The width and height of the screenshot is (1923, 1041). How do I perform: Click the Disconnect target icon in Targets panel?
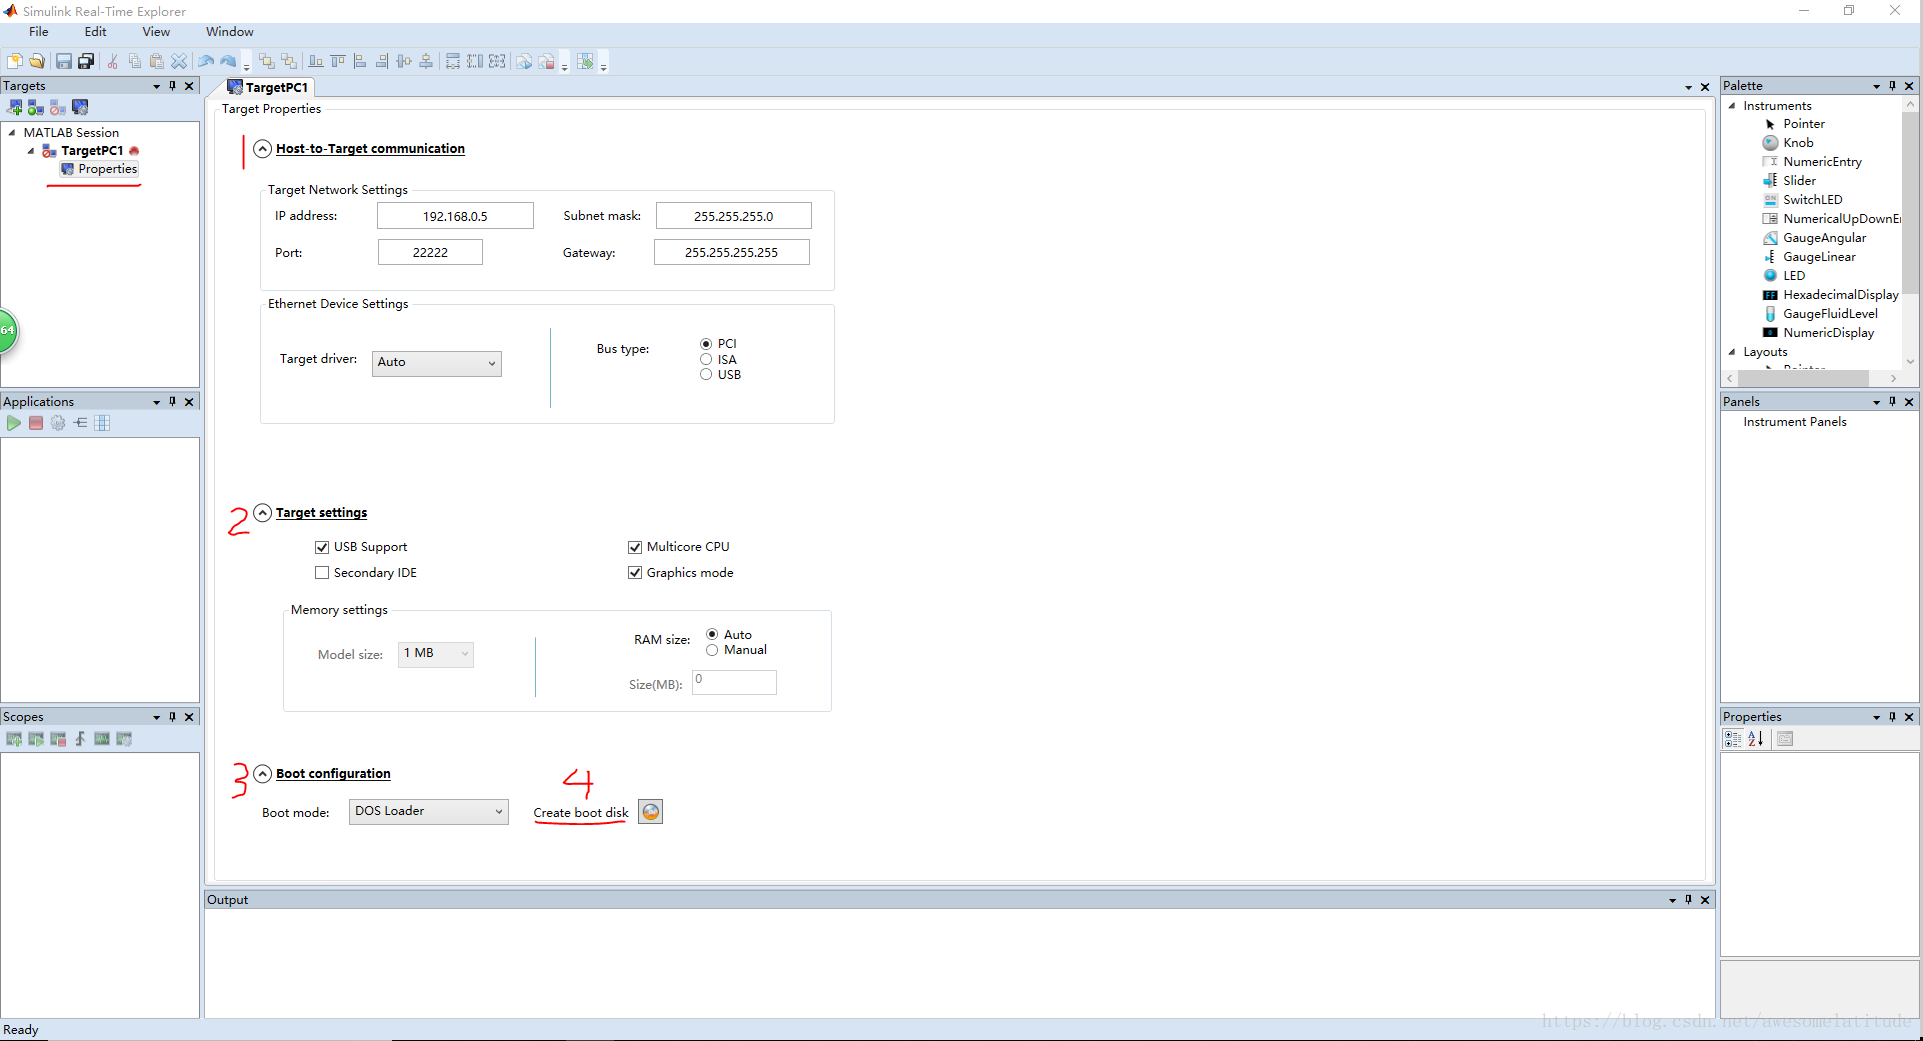point(58,107)
